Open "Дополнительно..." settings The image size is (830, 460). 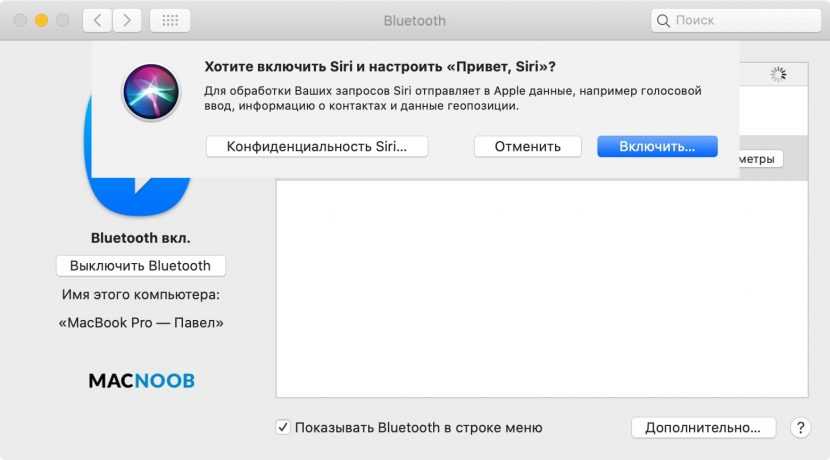point(703,427)
